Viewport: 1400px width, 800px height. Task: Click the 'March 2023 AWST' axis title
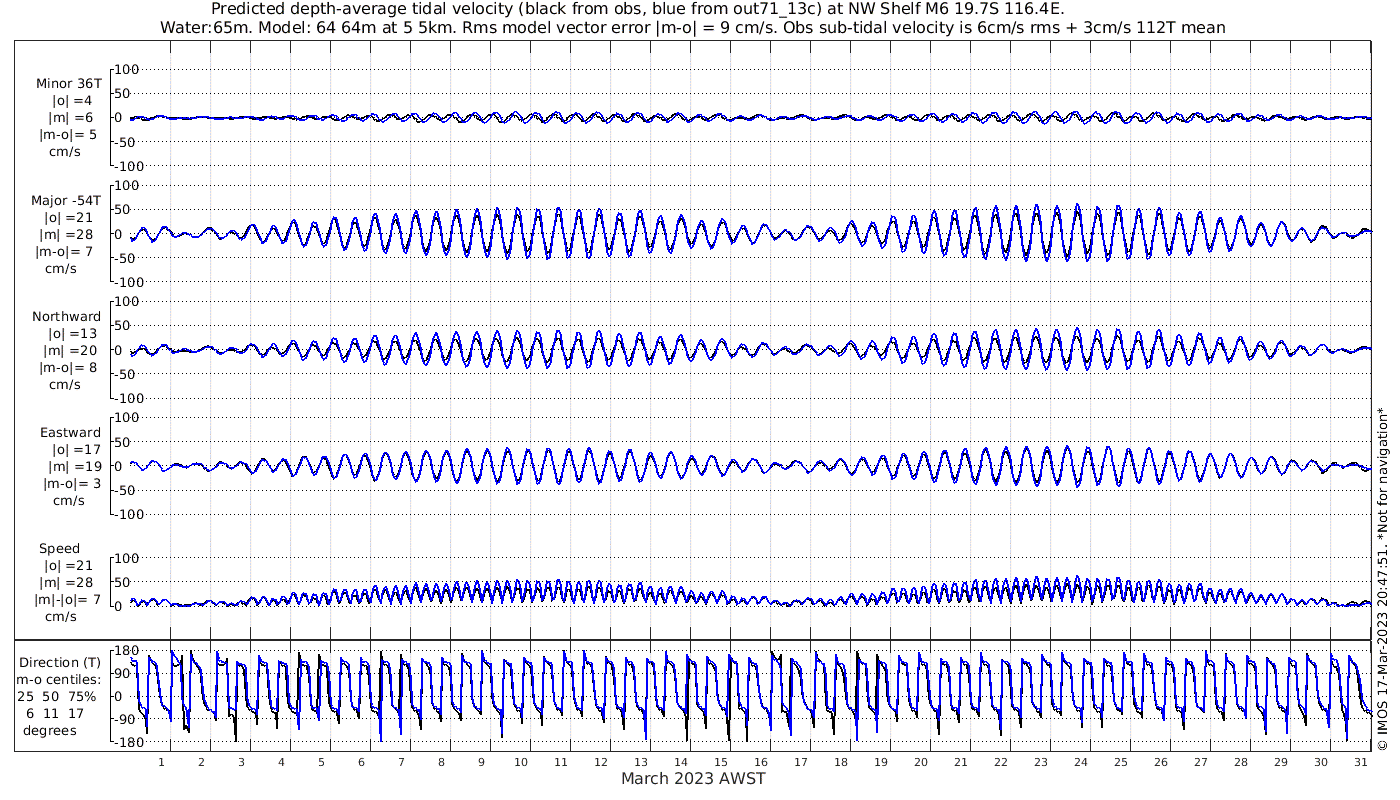click(693, 778)
